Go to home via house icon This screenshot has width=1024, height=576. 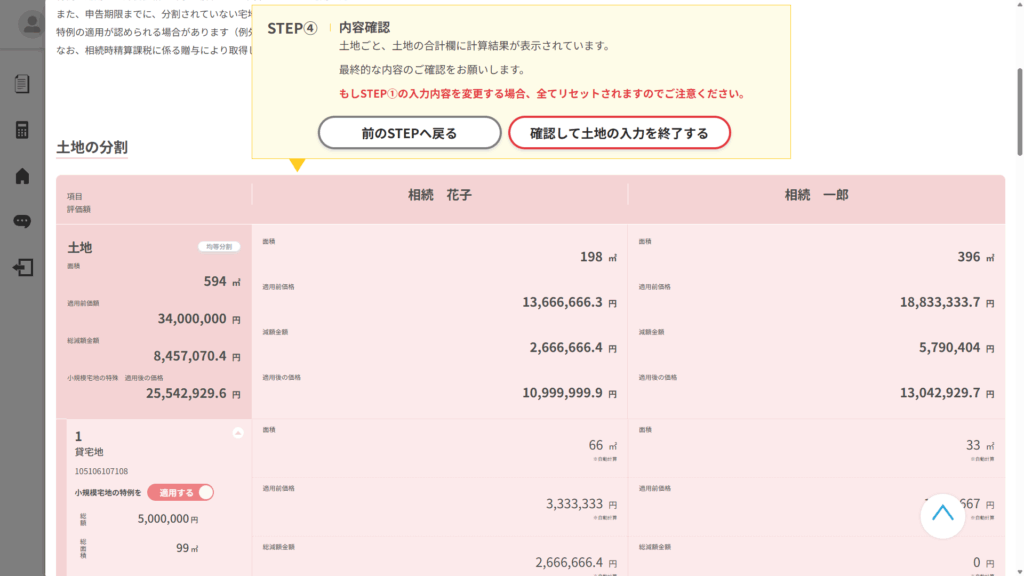coord(22,176)
